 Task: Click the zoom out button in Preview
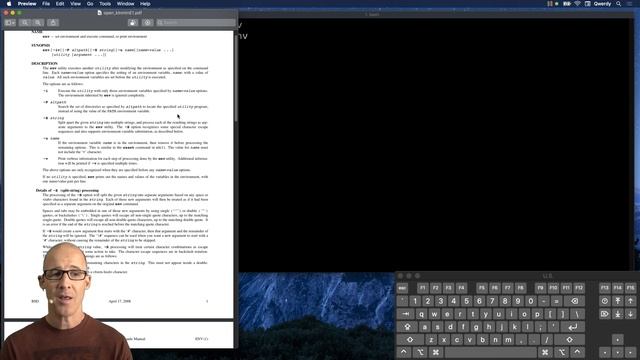tap(25, 22)
